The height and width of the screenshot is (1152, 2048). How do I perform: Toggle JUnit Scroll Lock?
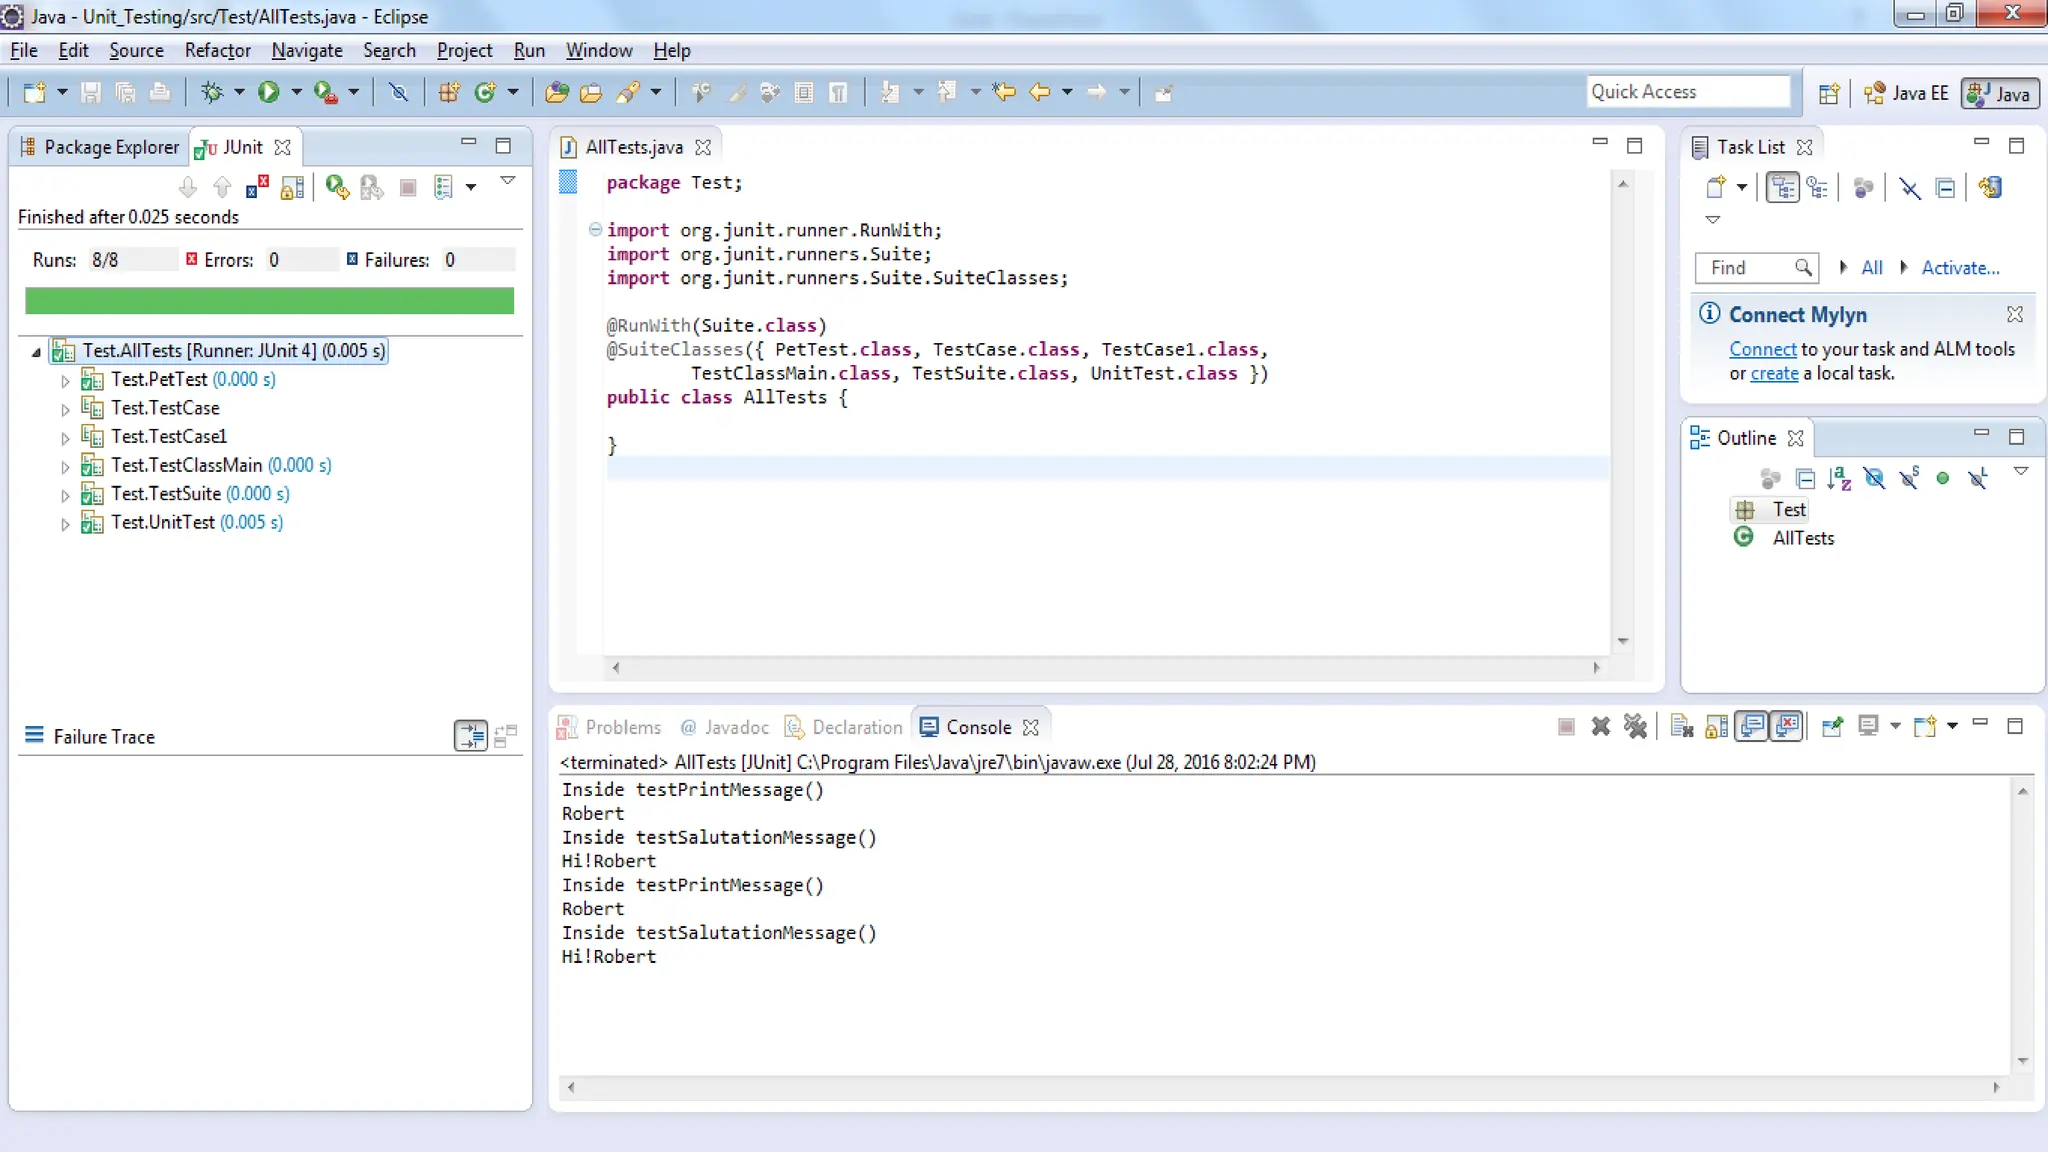click(x=292, y=187)
